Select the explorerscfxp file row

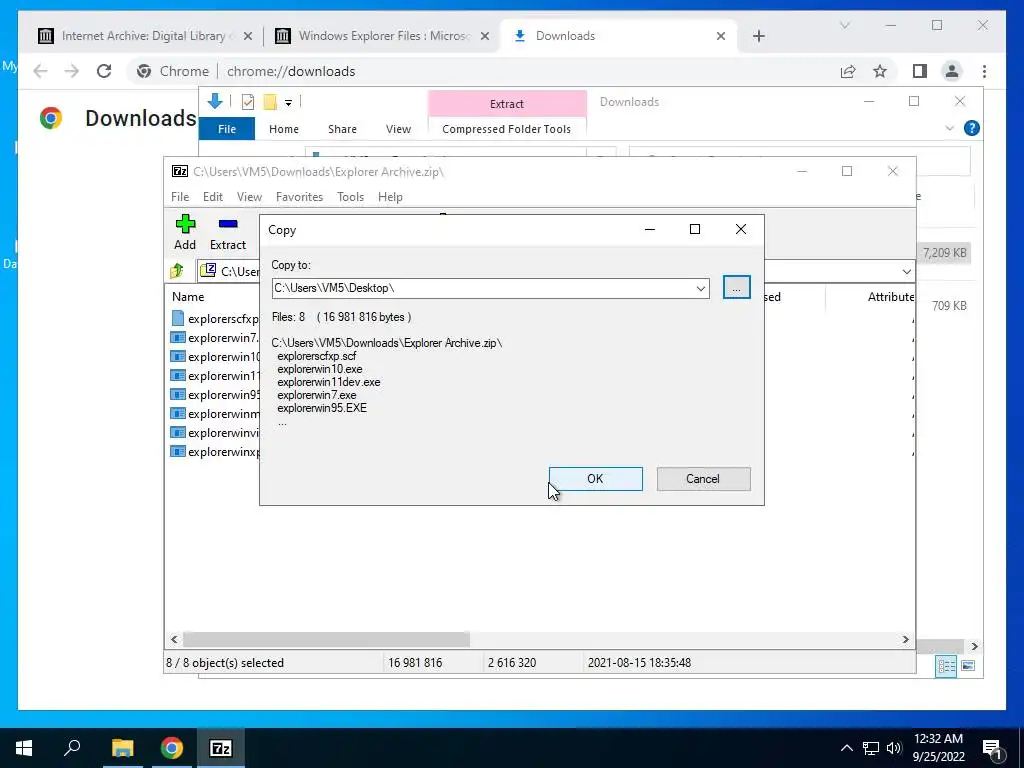214,319
